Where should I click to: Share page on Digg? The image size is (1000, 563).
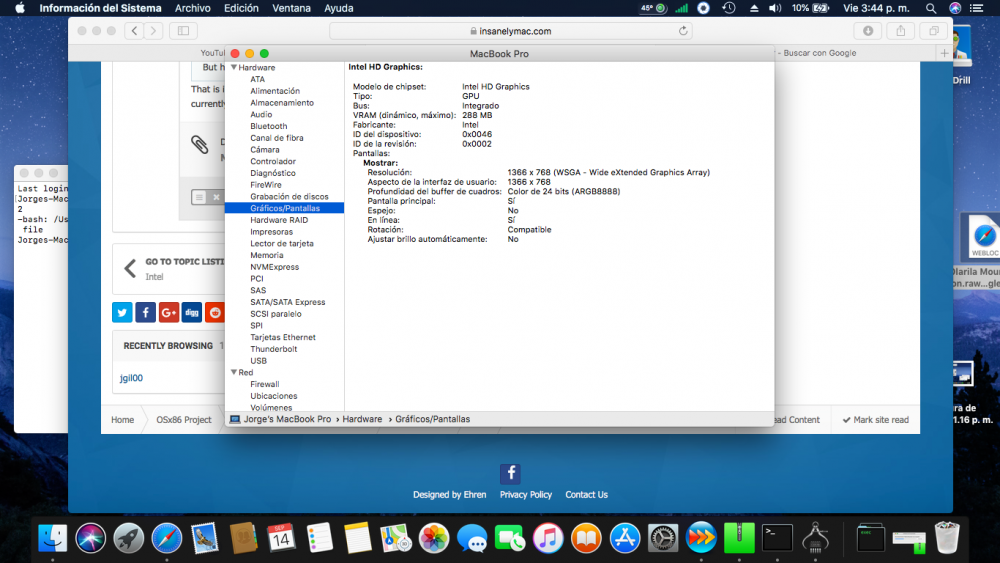click(192, 312)
